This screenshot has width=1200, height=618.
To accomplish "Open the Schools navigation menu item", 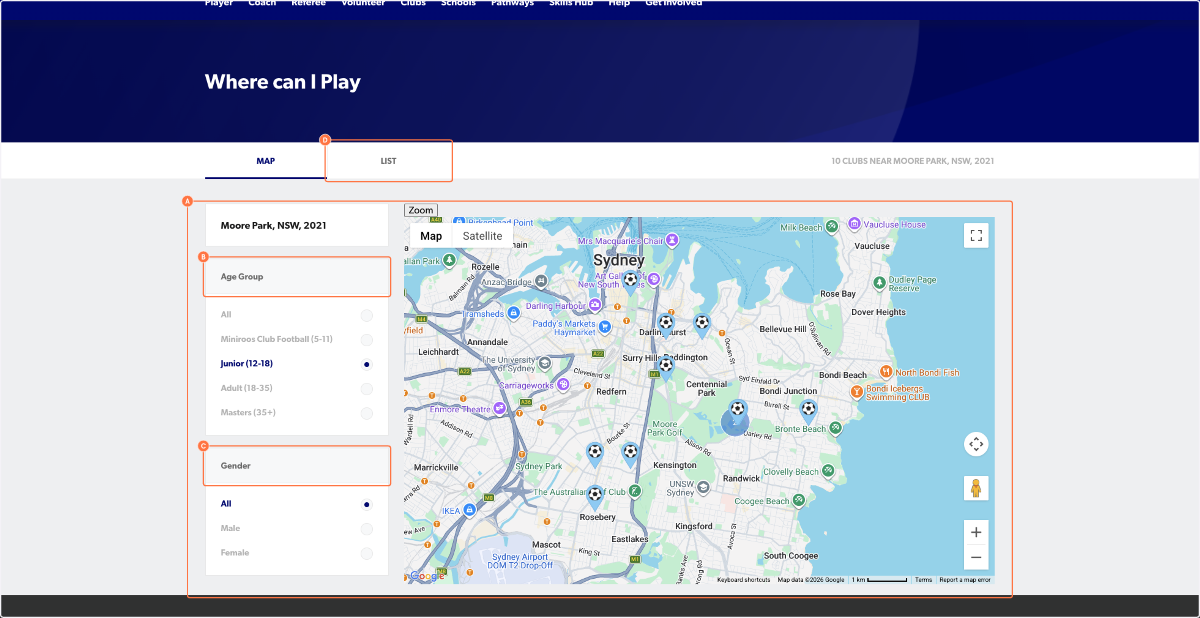I will click(459, 3).
